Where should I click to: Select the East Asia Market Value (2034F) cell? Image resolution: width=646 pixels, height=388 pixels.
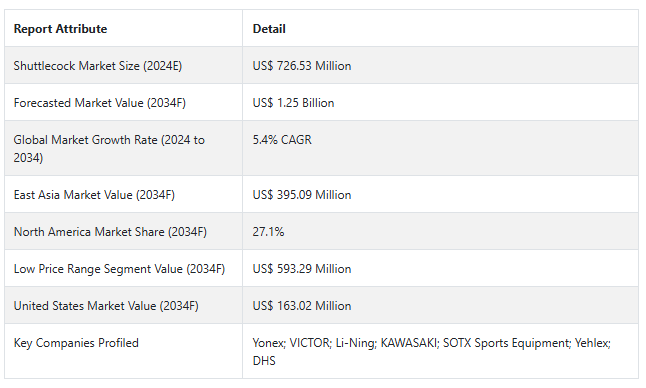123,194
